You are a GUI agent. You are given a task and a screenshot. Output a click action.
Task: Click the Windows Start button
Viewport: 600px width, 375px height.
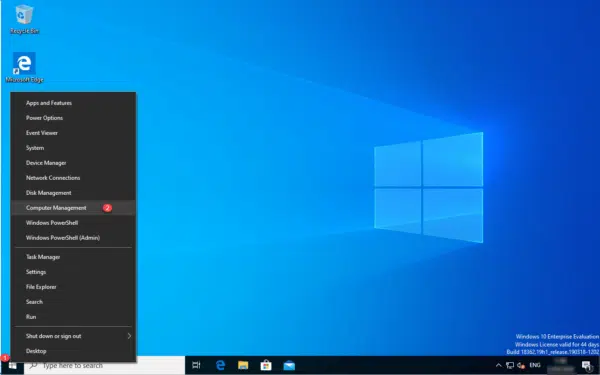12,365
